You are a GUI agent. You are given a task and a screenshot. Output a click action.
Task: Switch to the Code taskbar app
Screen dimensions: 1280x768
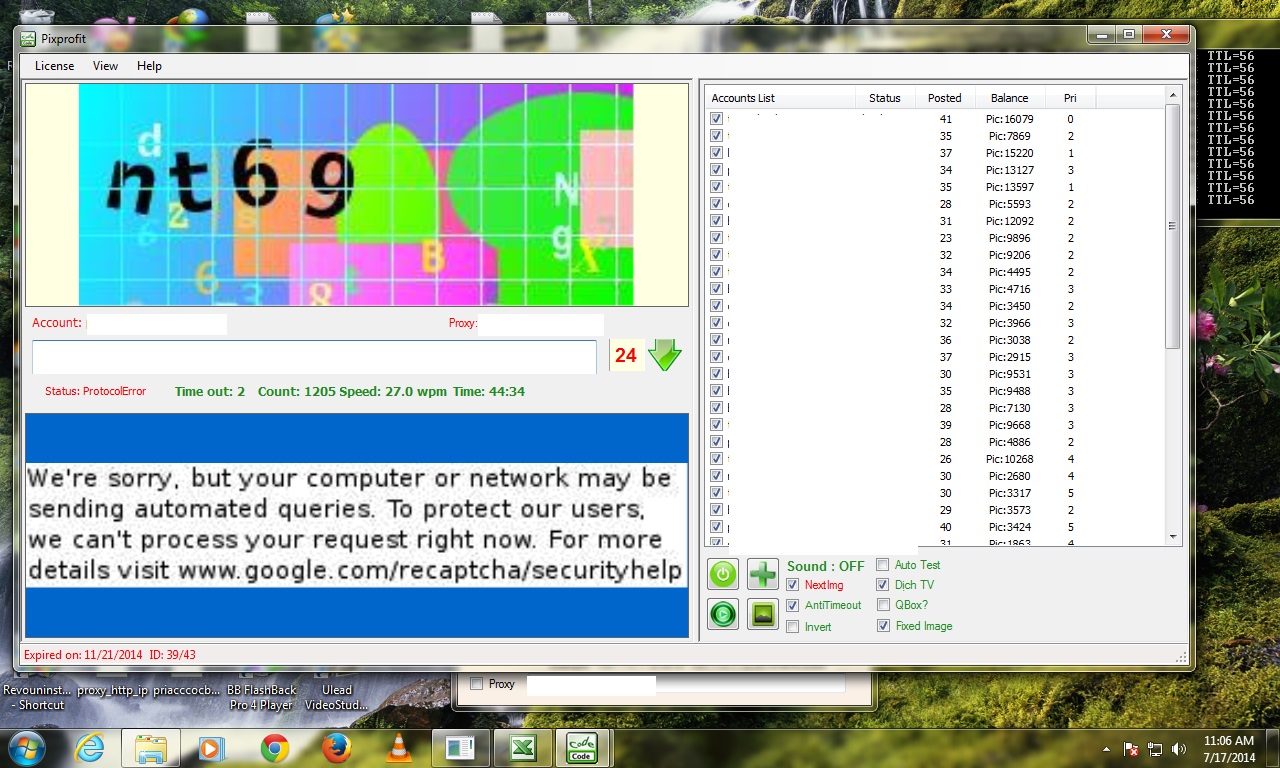582,748
